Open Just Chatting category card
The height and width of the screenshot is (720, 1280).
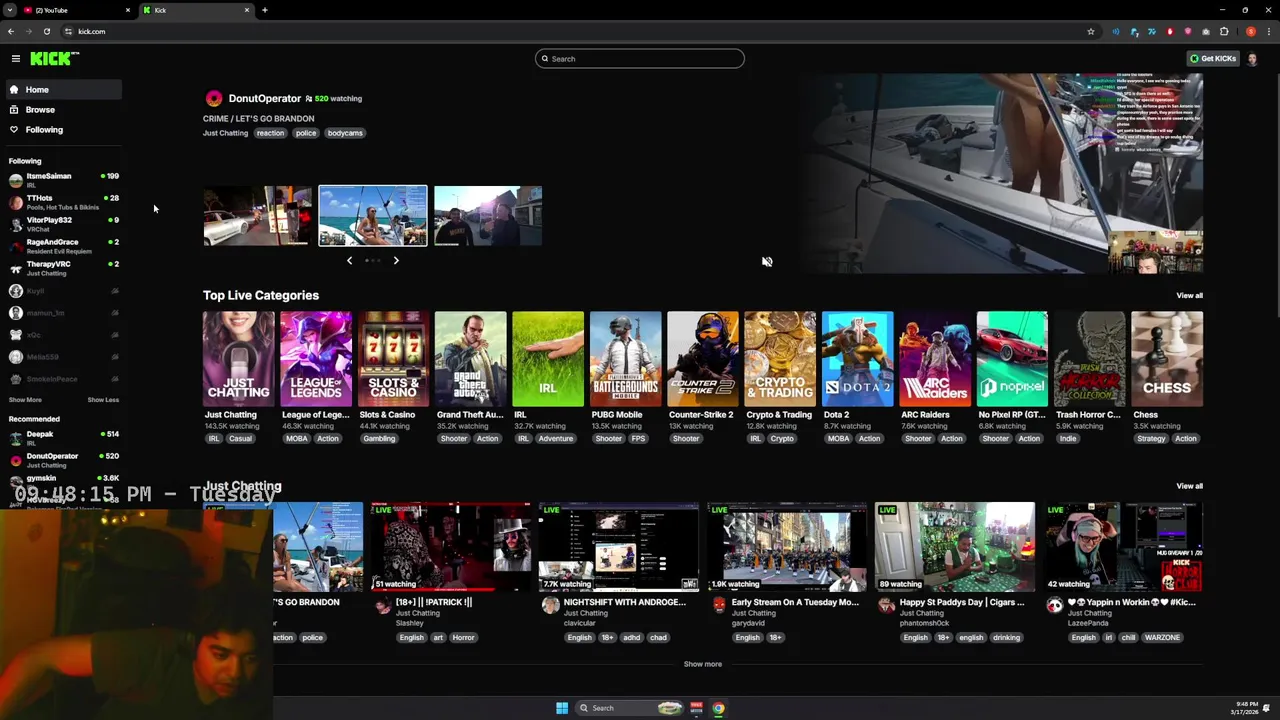[238, 359]
